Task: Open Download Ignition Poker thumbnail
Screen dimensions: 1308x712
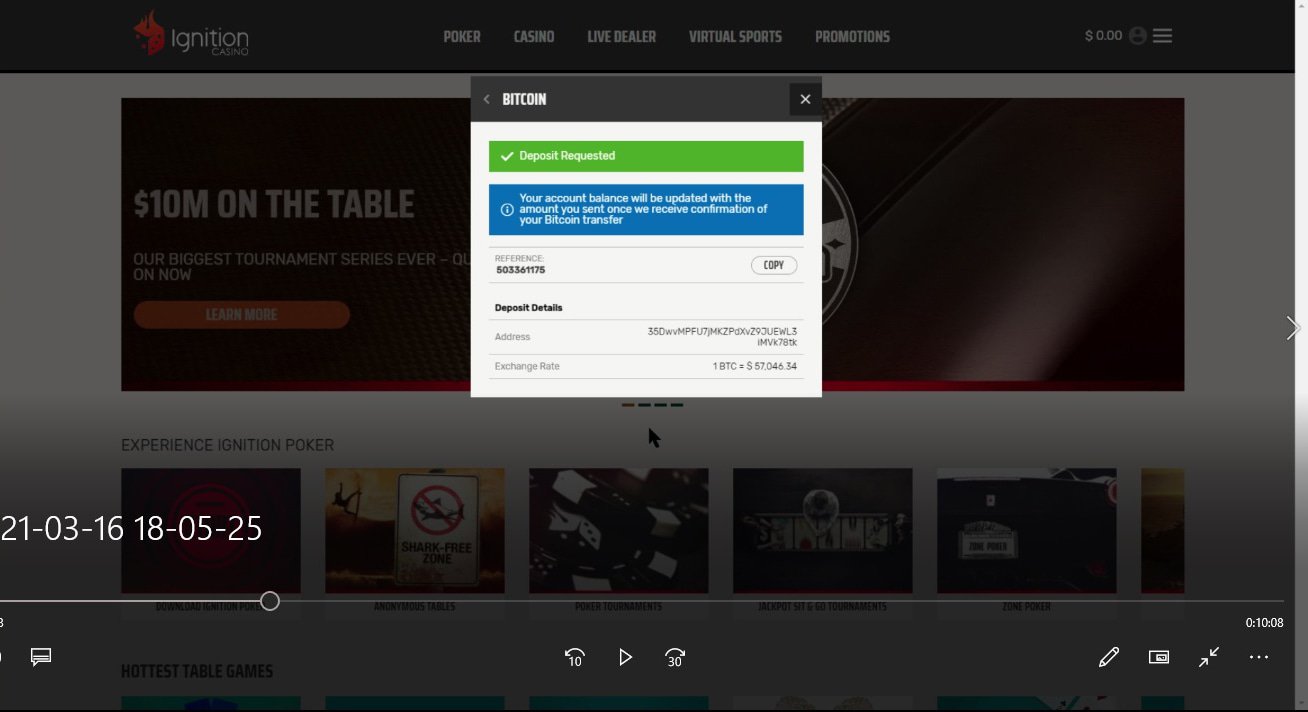Action: click(x=211, y=531)
